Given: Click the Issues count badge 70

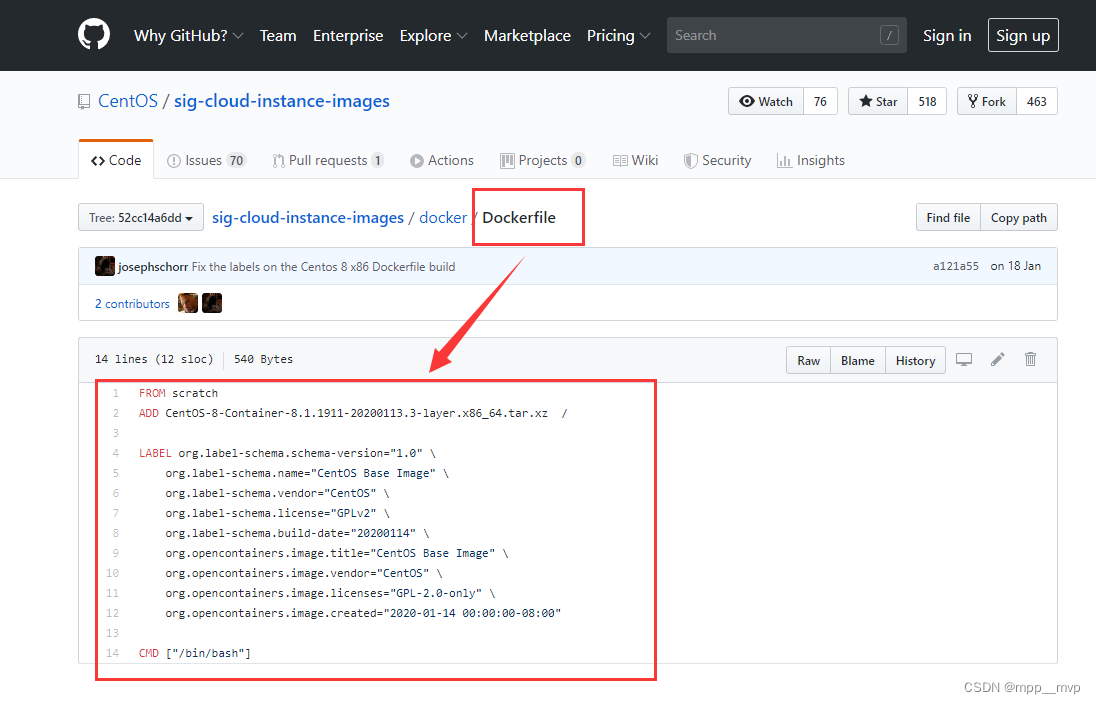Looking at the screenshot, I should tap(236, 161).
